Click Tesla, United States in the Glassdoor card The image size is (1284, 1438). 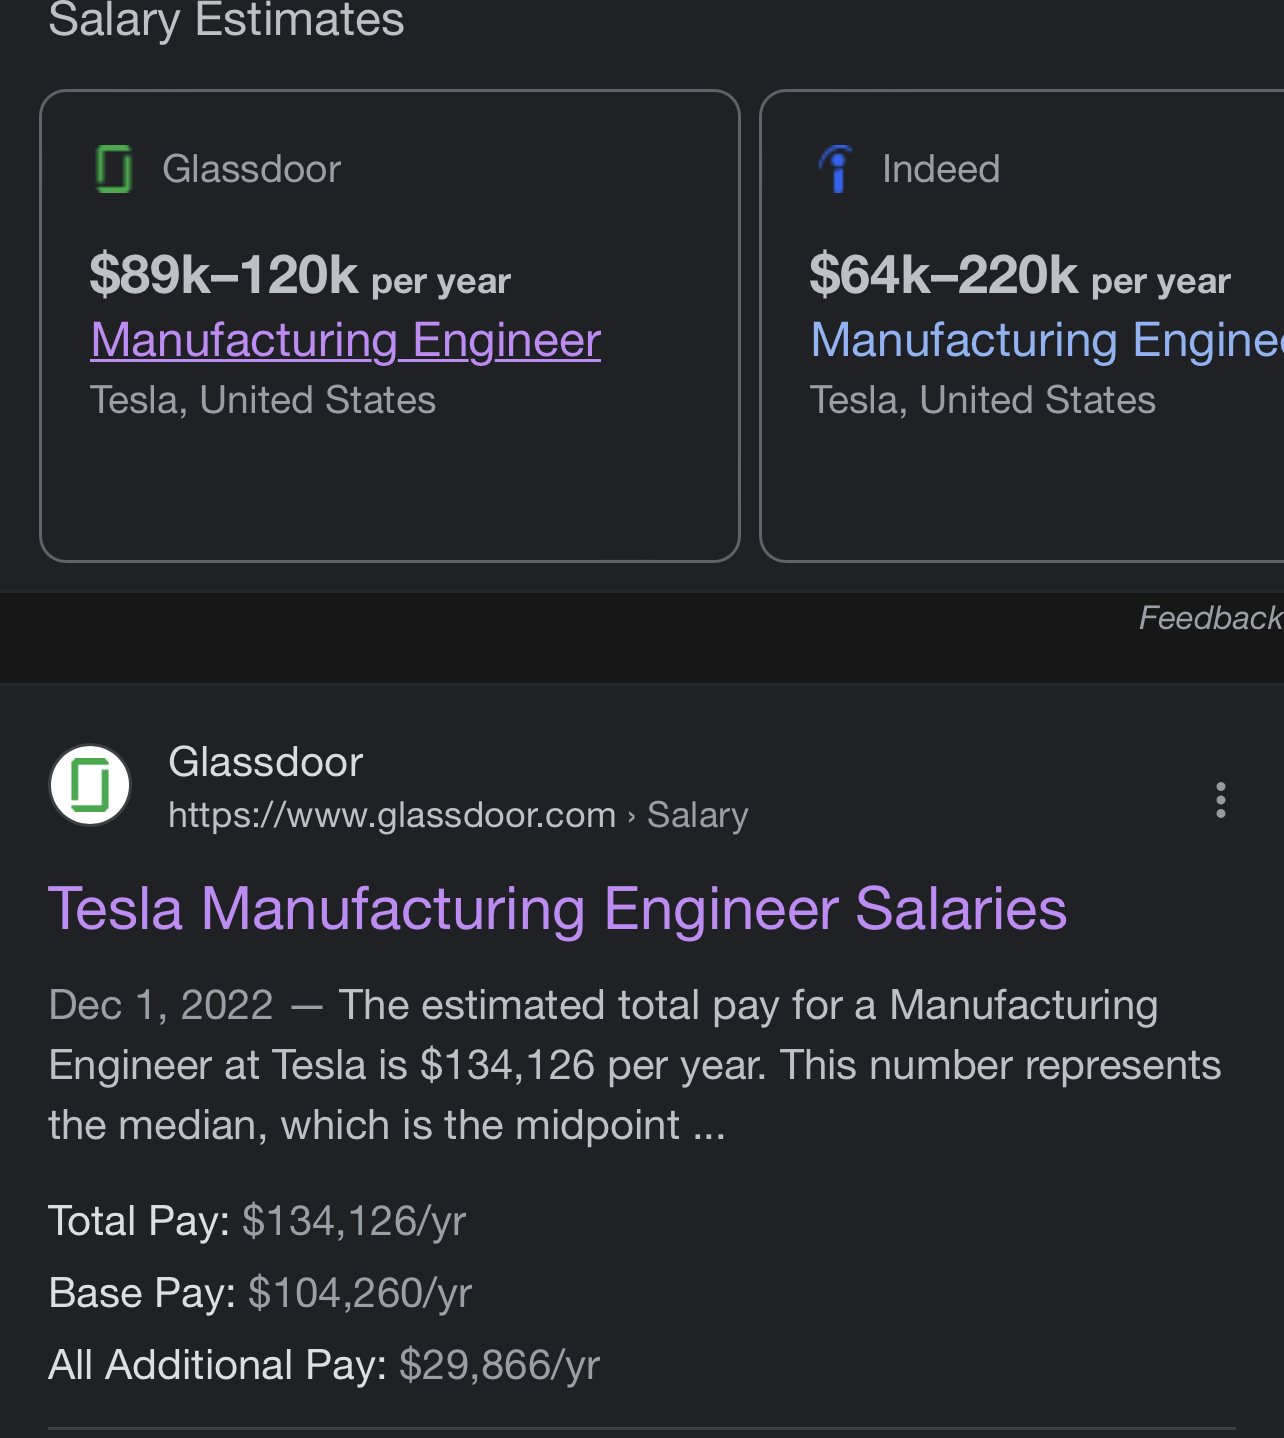click(262, 400)
